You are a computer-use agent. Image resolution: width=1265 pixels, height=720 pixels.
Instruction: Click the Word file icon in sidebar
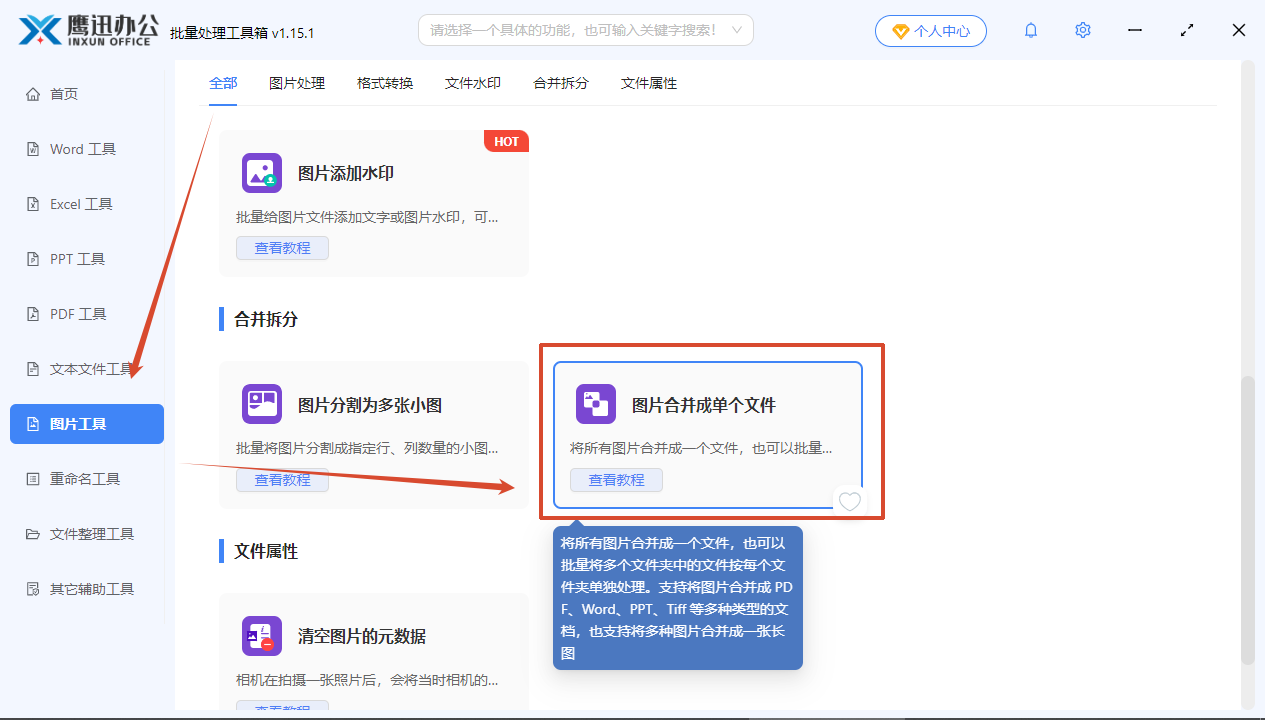[x=33, y=149]
